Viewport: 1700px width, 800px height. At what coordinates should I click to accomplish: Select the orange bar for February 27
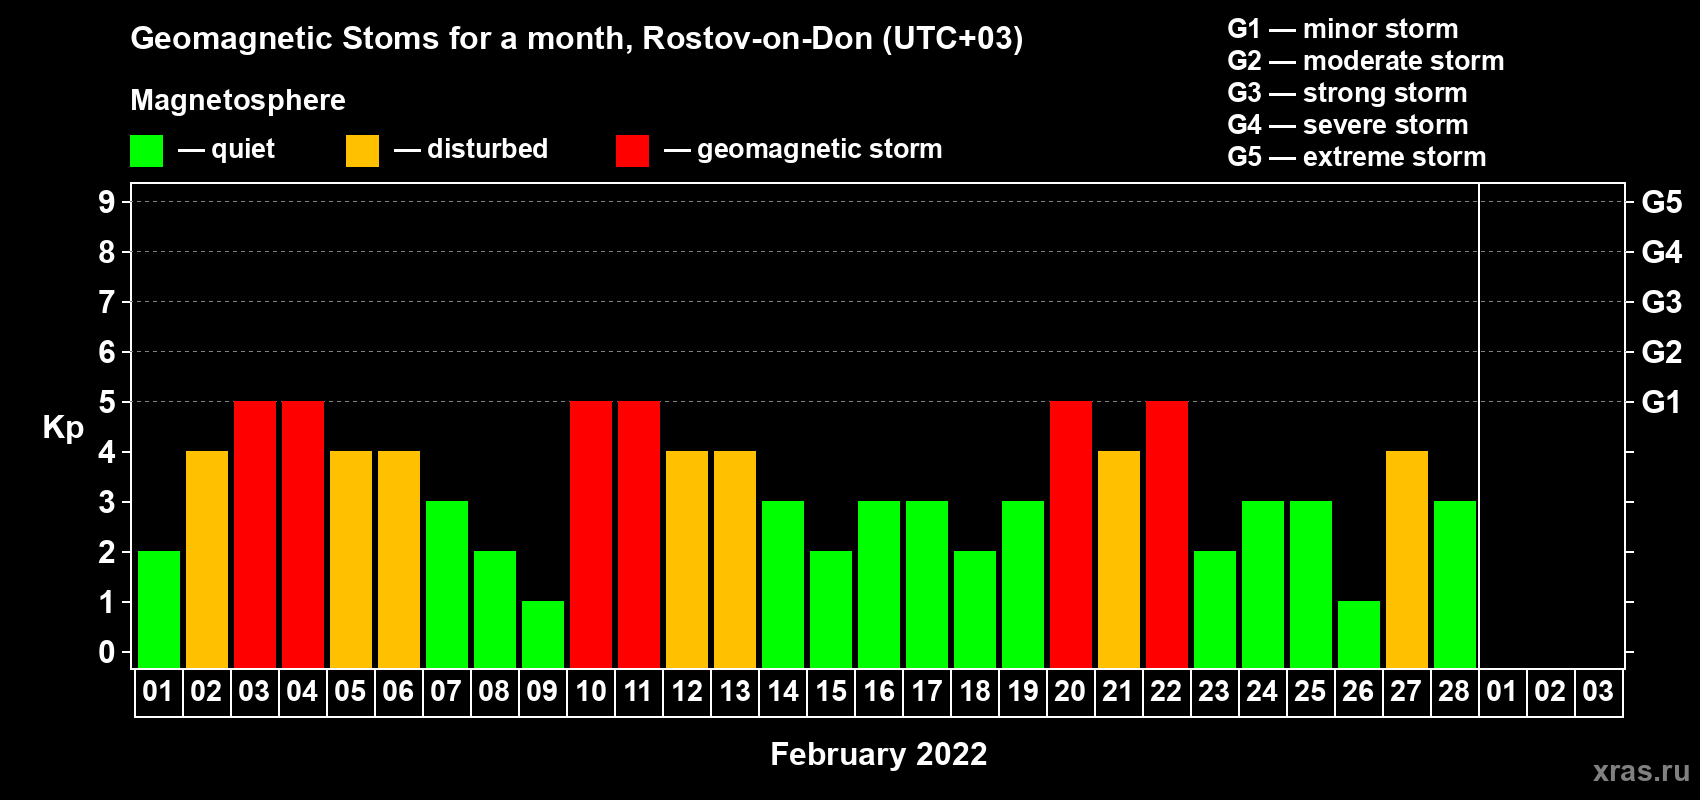1407,559
